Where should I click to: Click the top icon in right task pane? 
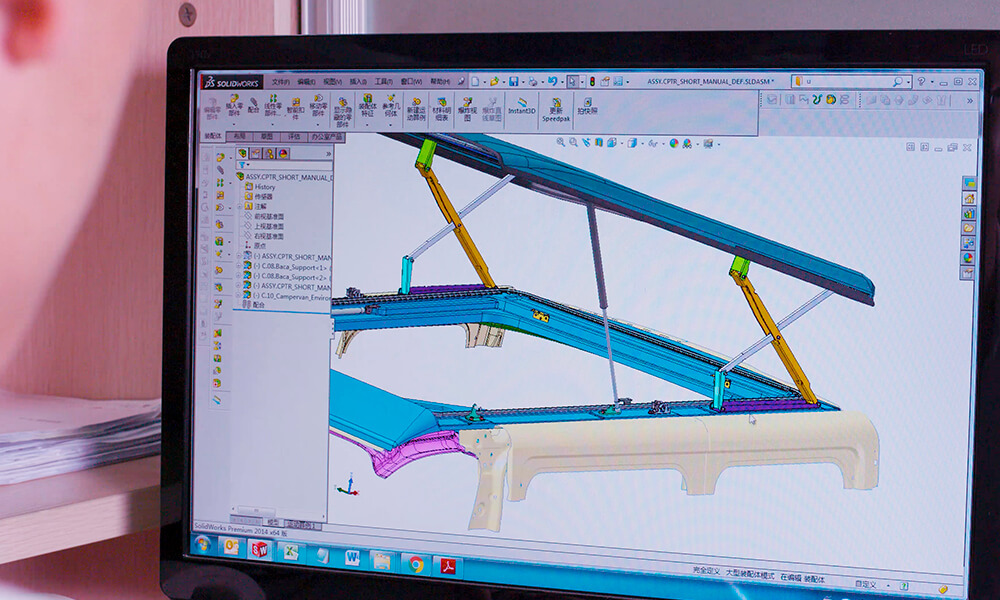tap(969, 183)
